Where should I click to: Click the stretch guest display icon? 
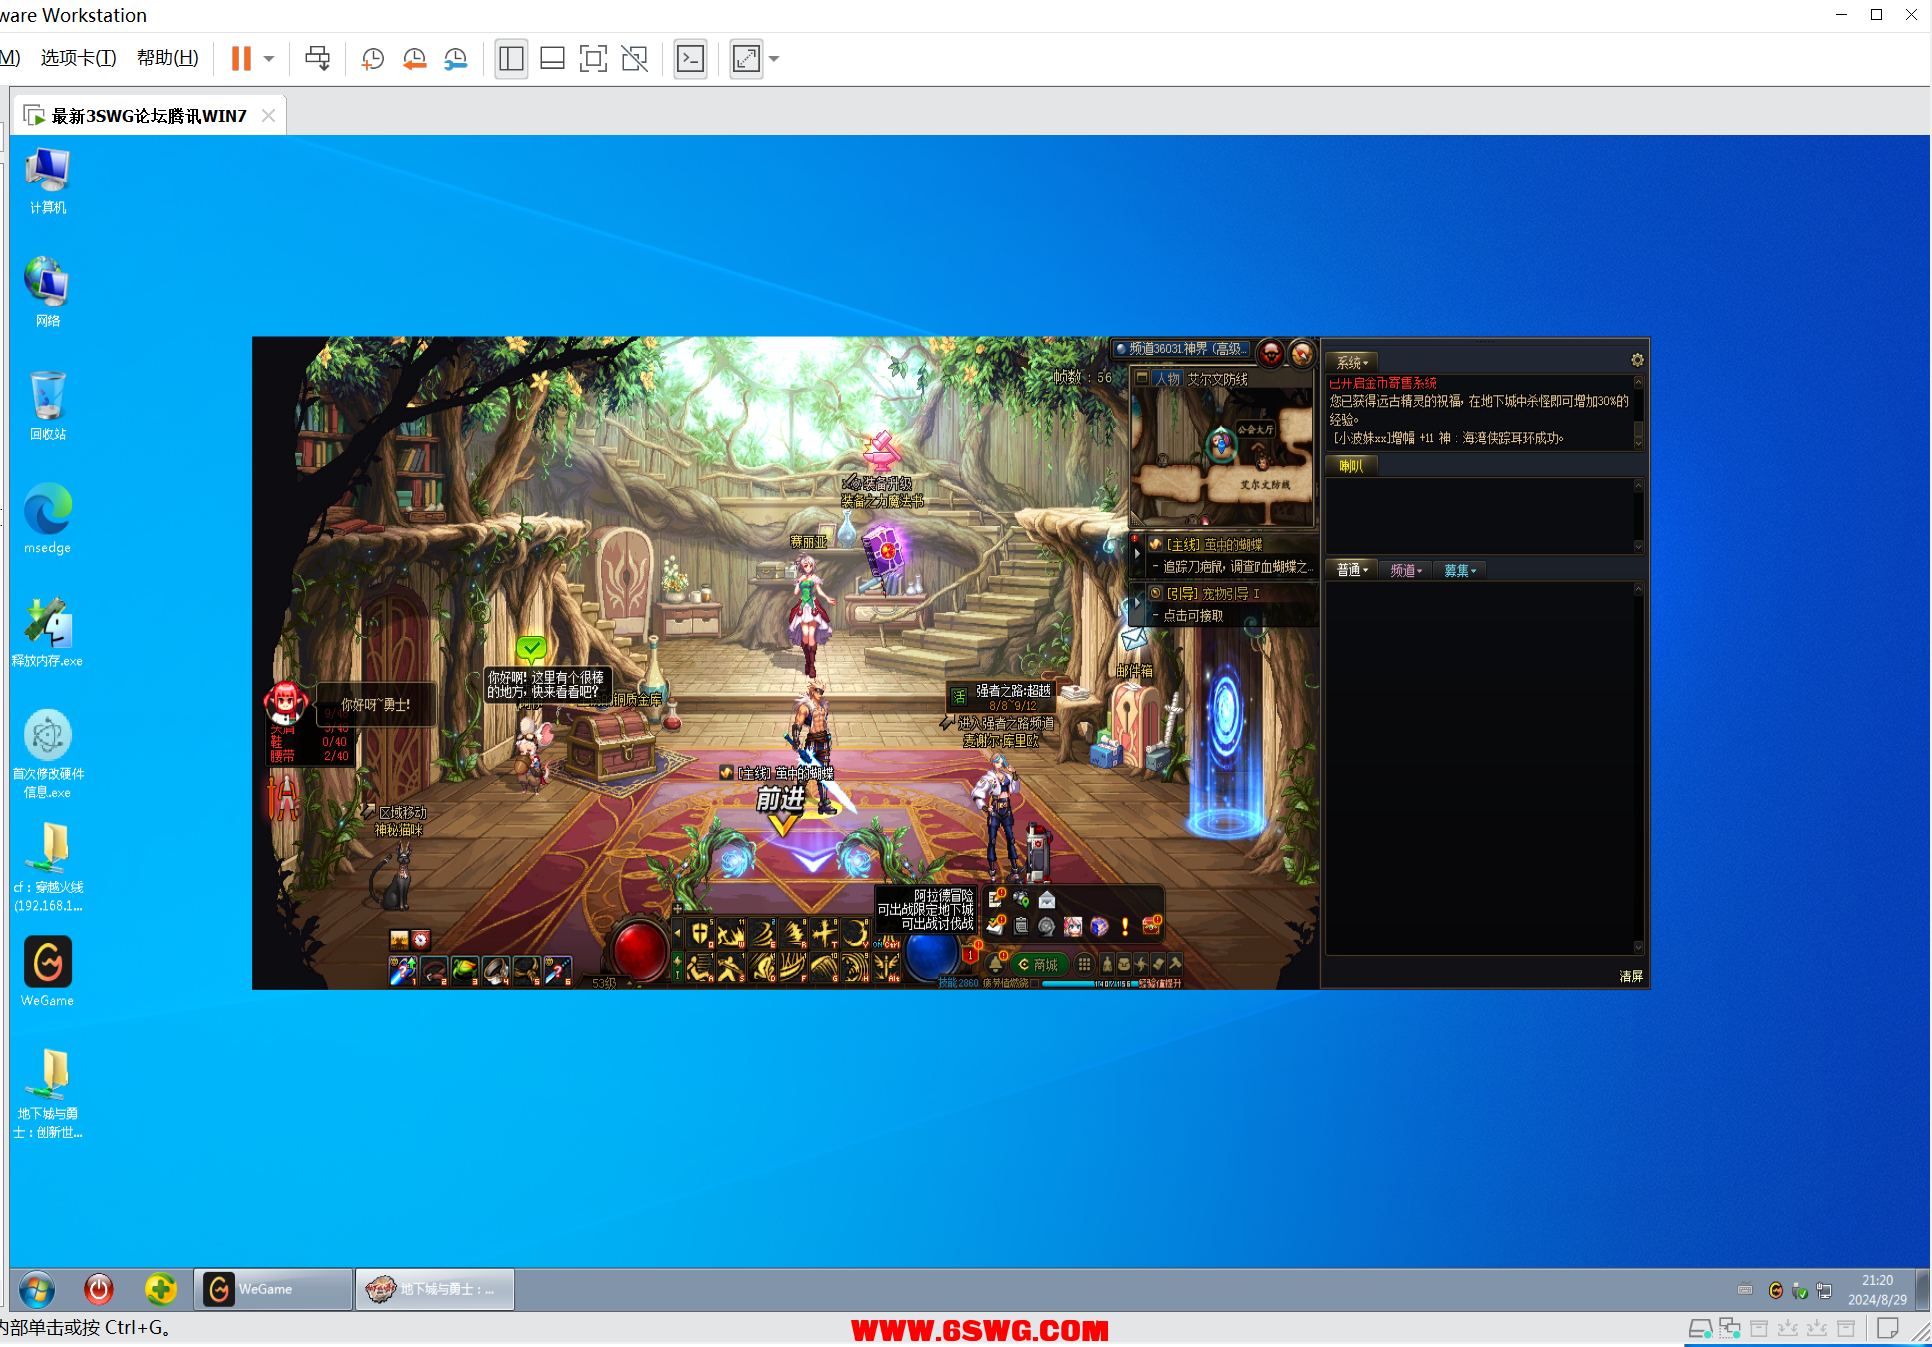tap(746, 59)
